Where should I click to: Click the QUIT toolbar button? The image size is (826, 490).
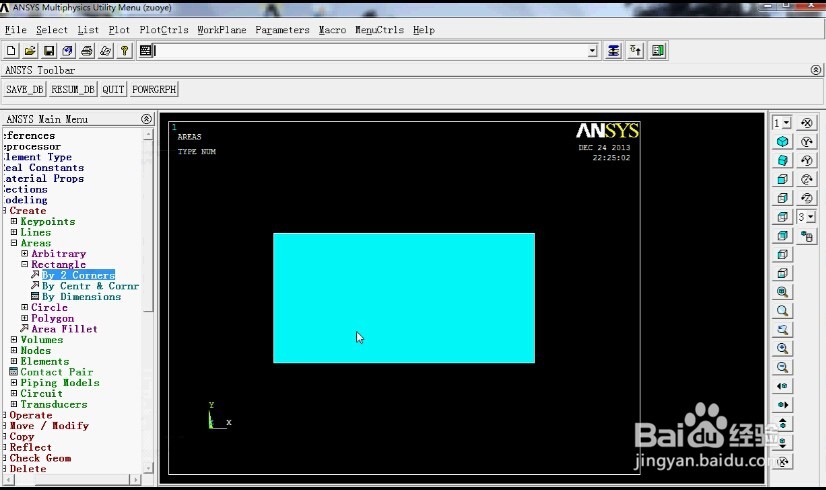(113, 90)
